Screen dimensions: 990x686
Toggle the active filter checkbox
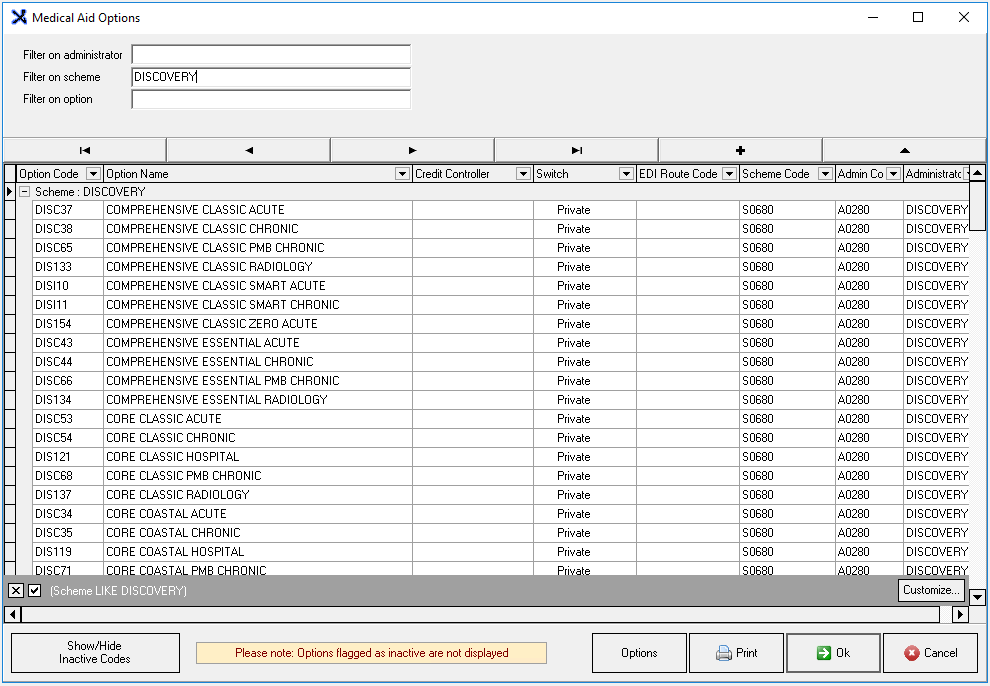tap(35, 591)
